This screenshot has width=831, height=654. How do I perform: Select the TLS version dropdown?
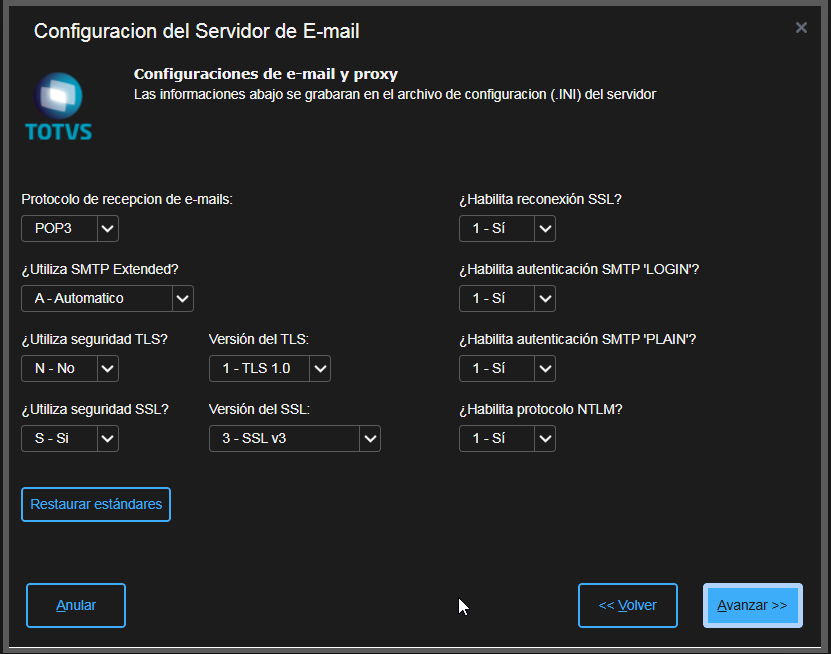(x=269, y=368)
